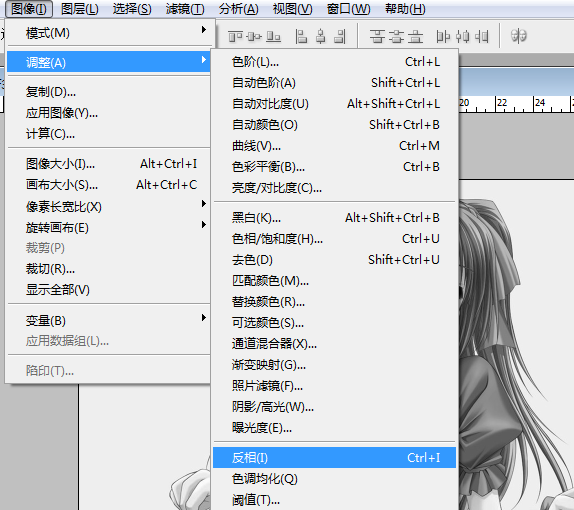
Task: Open 通道混合器(X)... adjustment
Action: (x=335, y=343)
